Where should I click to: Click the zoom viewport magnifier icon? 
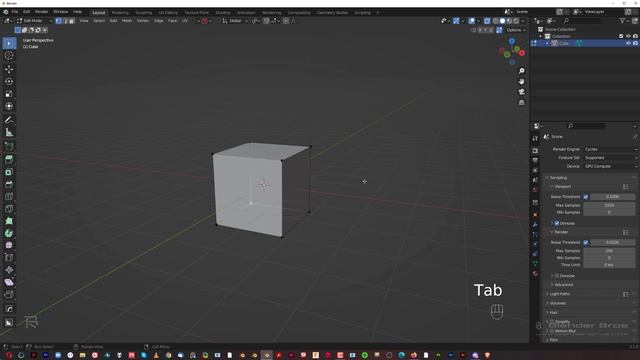521,71
